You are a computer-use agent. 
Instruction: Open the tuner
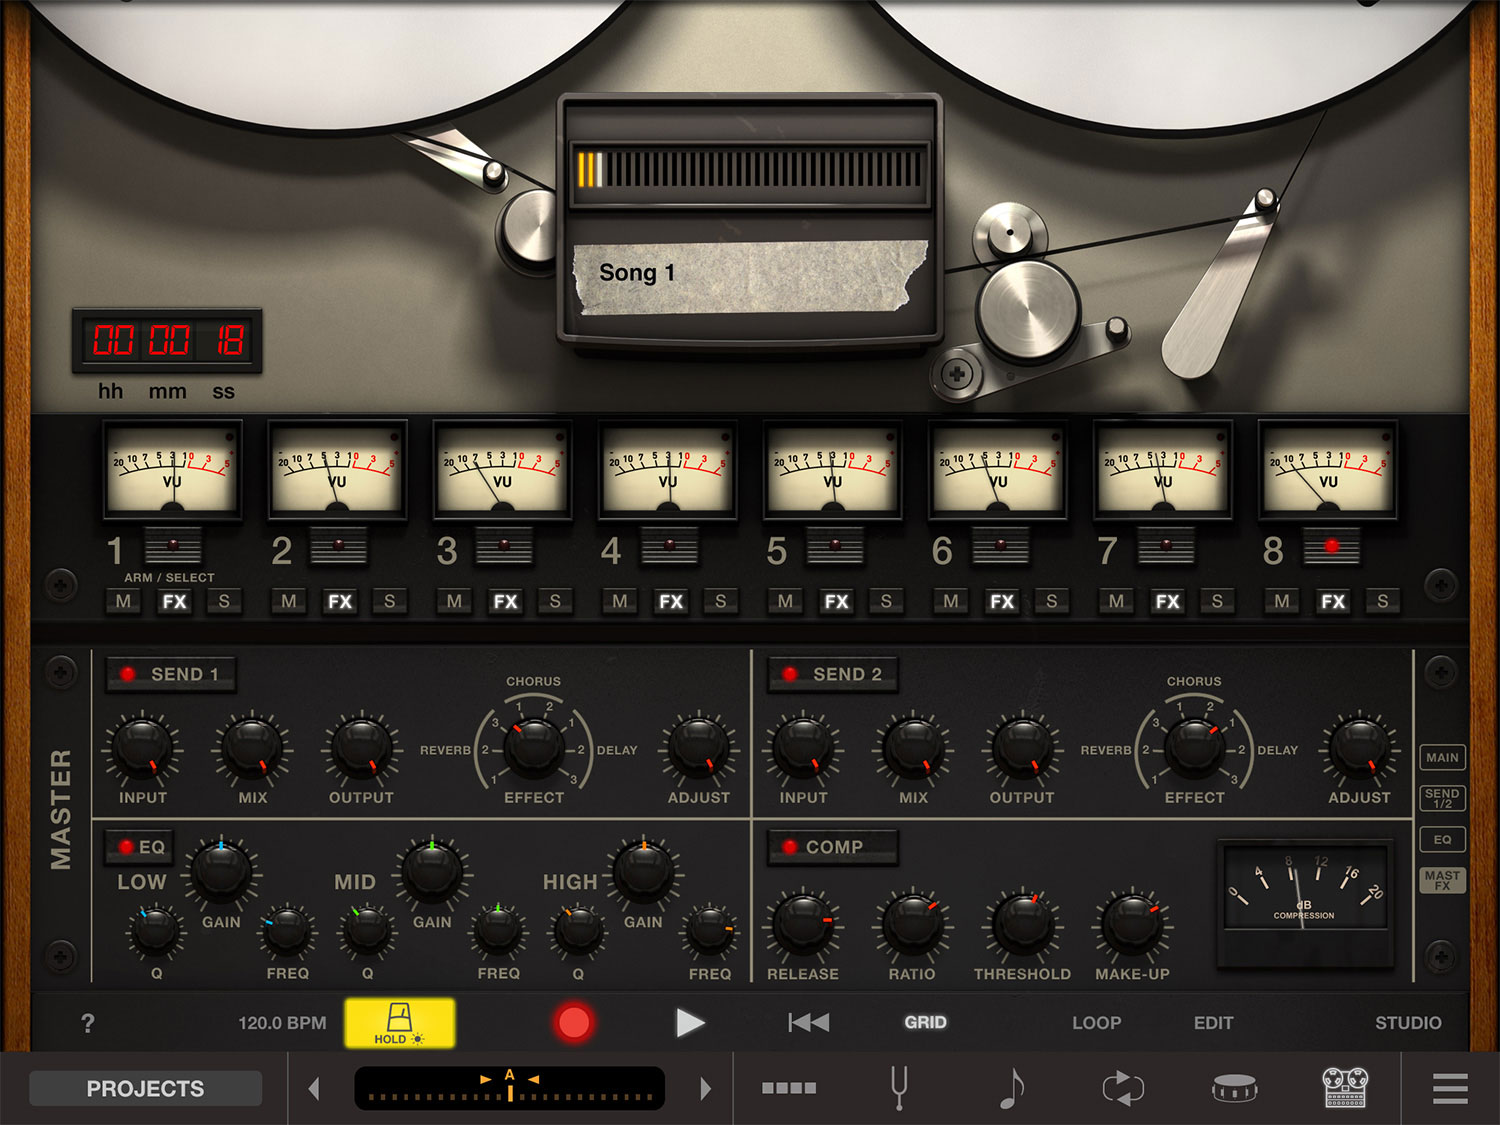(x=897, y=1088)
